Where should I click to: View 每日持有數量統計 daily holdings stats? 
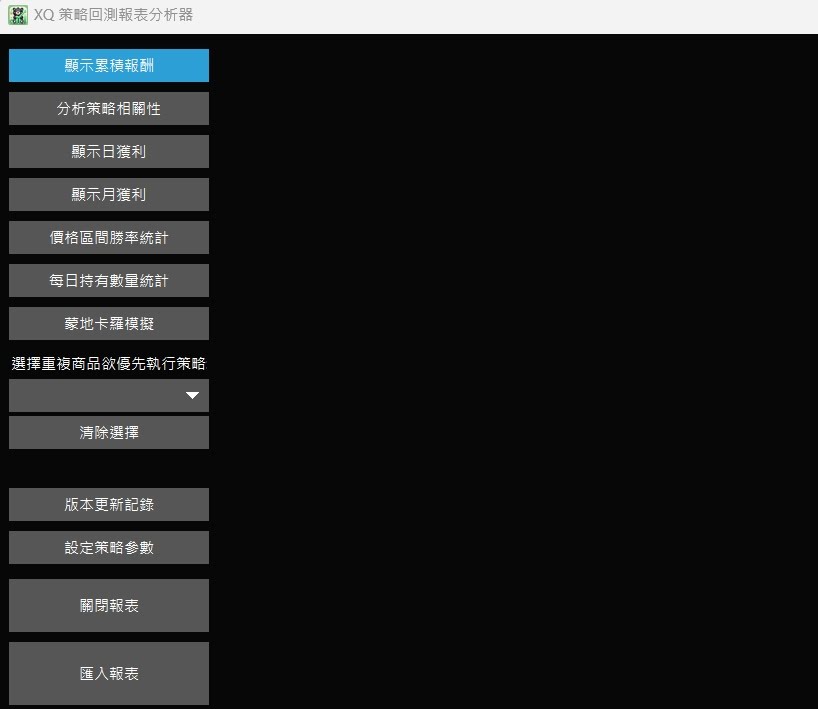109,280
